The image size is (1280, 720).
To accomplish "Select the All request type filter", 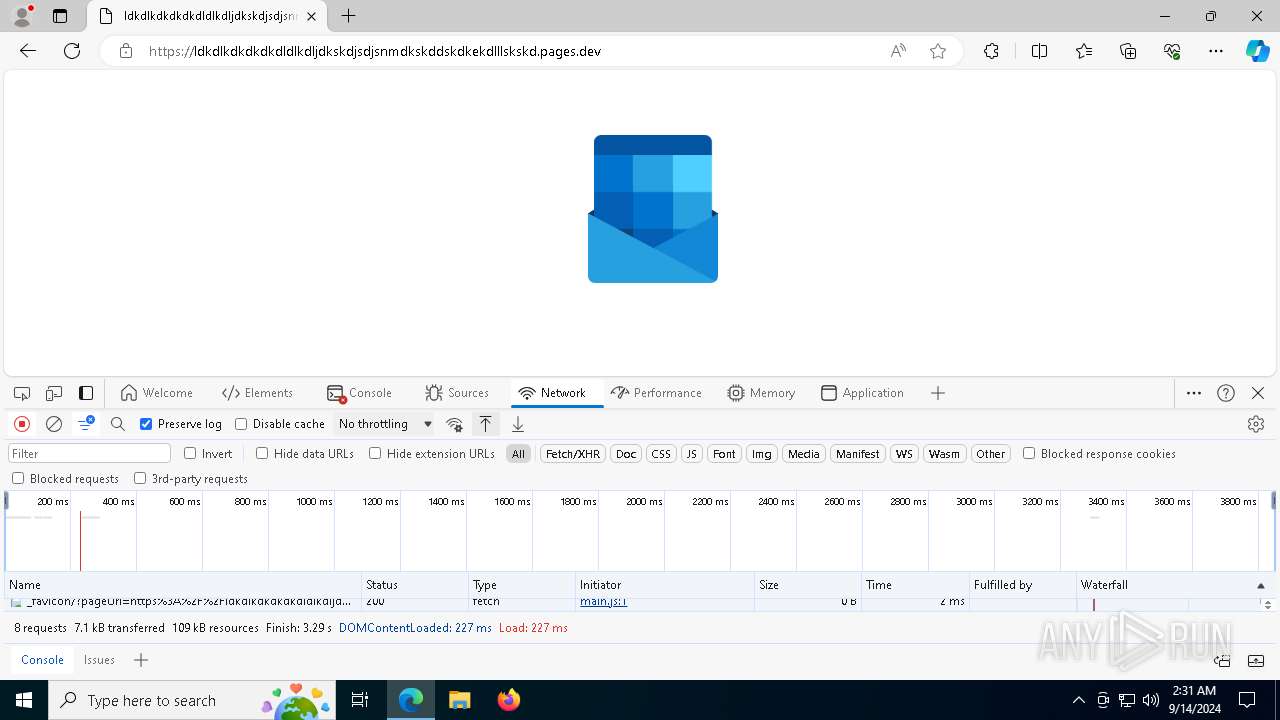I will [x=518, y=454].
